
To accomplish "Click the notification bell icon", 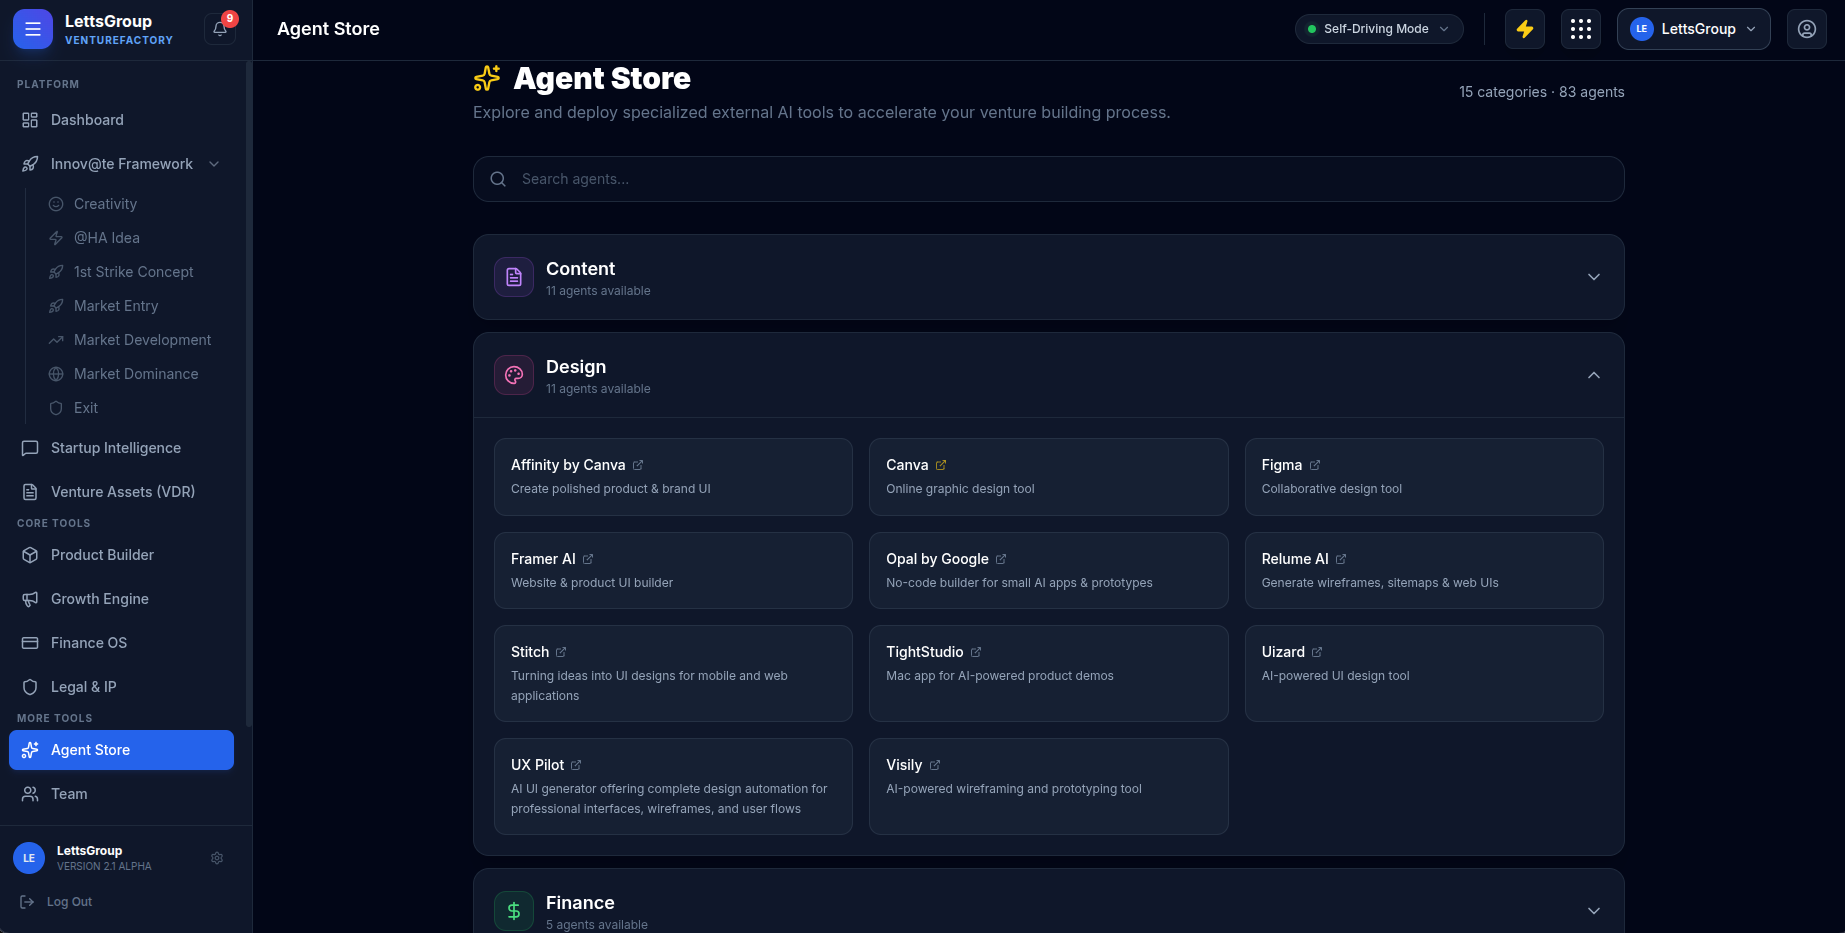I will click(220, 29).
